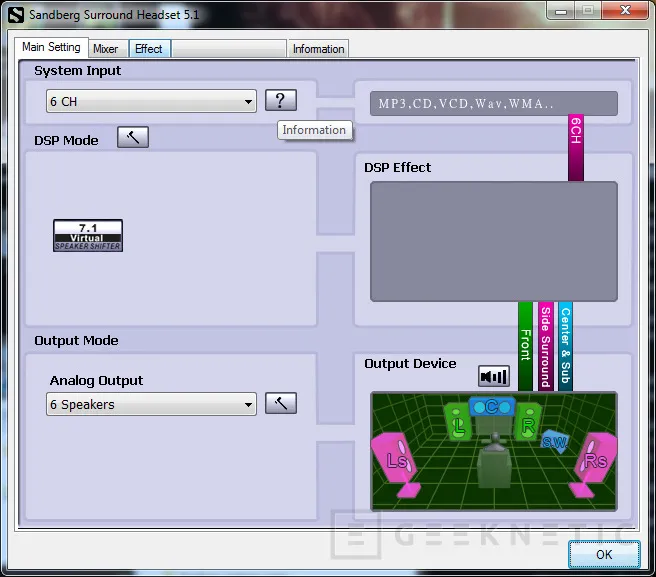Click the question mark information button
This screenshot has width=656, height=577.
click(x=281, y=100)
